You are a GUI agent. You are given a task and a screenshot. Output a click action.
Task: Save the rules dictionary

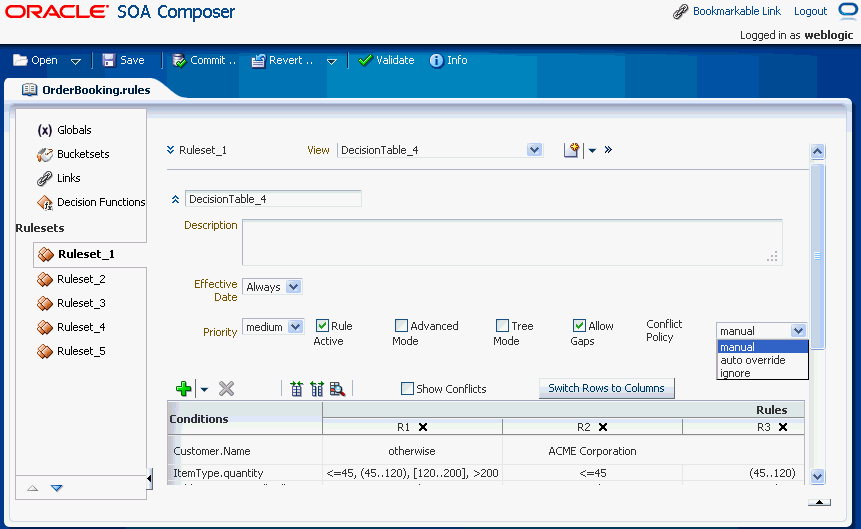point(124,60)
